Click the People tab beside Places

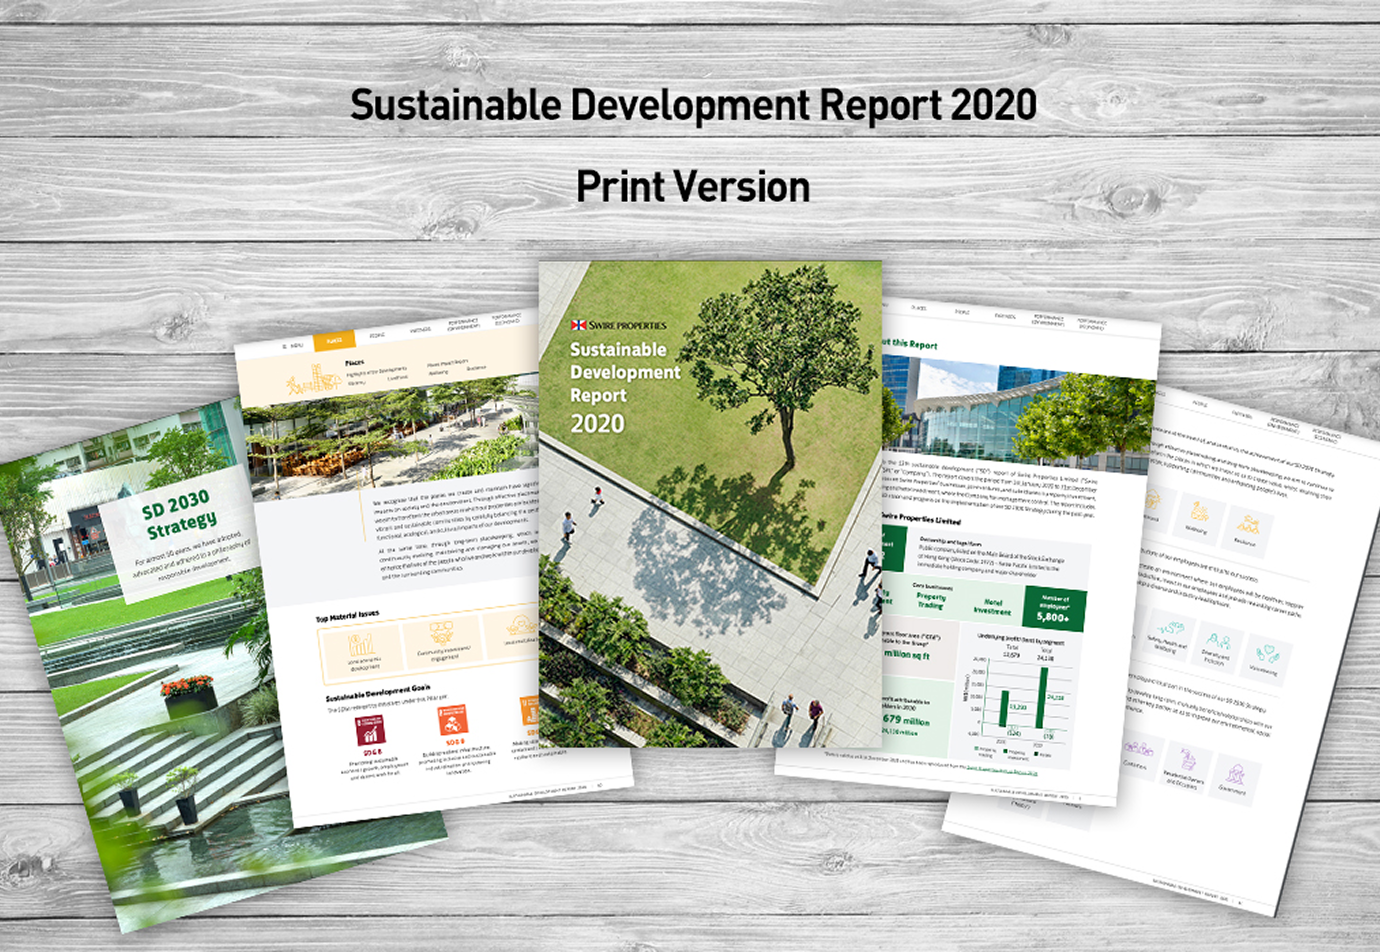pyautogui.click(x=377, y=336)
